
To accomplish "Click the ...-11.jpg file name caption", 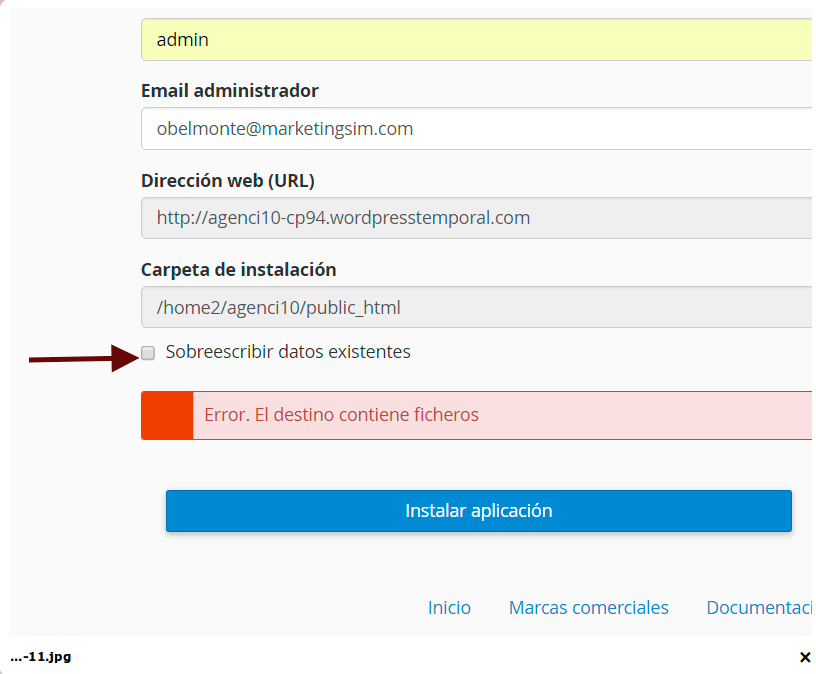I will coord(41,657).
